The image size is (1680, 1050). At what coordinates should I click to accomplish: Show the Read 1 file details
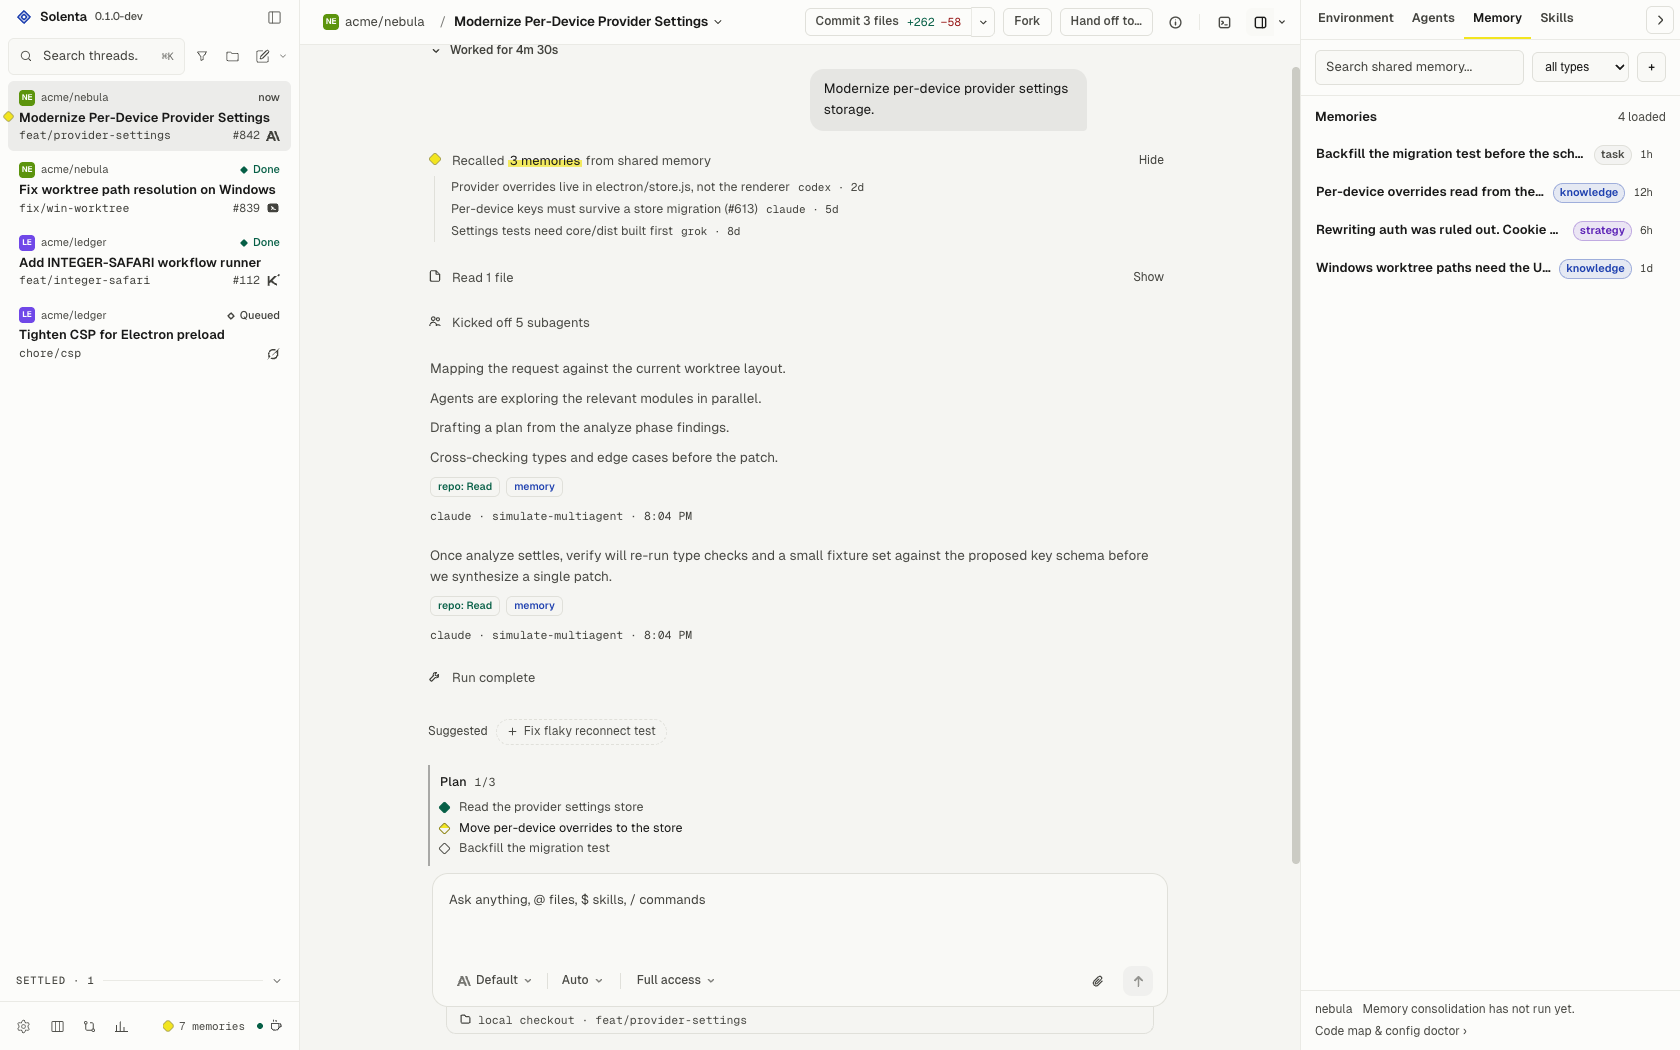click(1148, 277)
